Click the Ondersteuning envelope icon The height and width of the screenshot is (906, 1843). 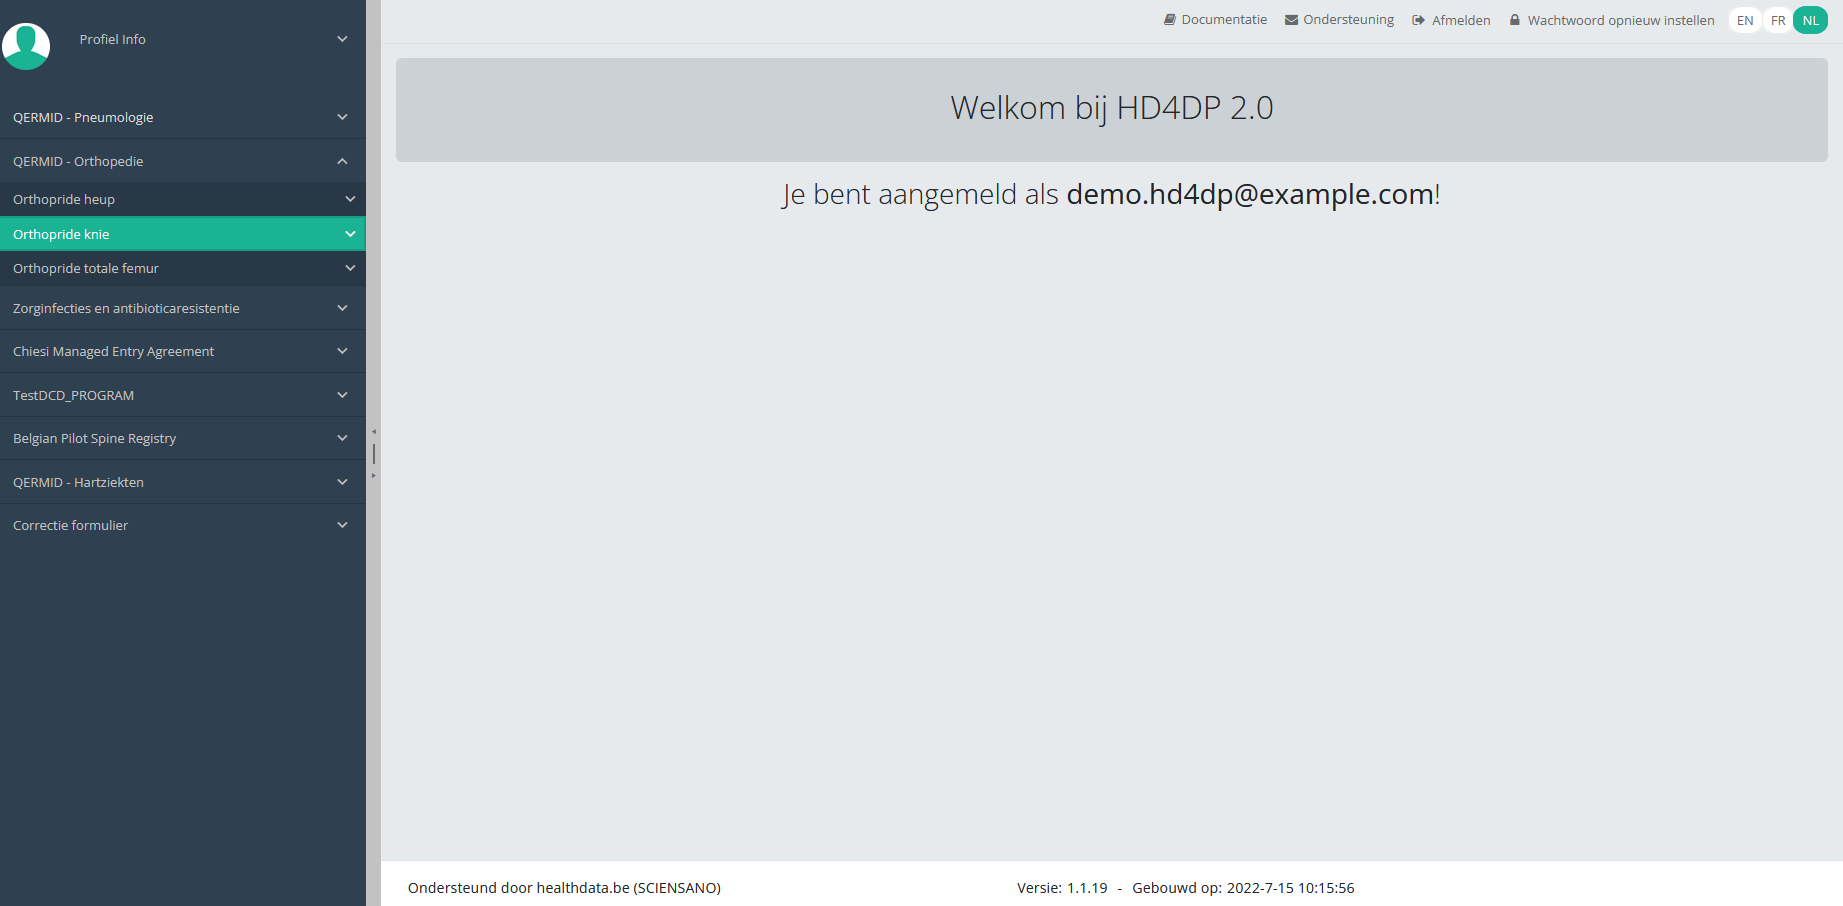(1291, 20)
